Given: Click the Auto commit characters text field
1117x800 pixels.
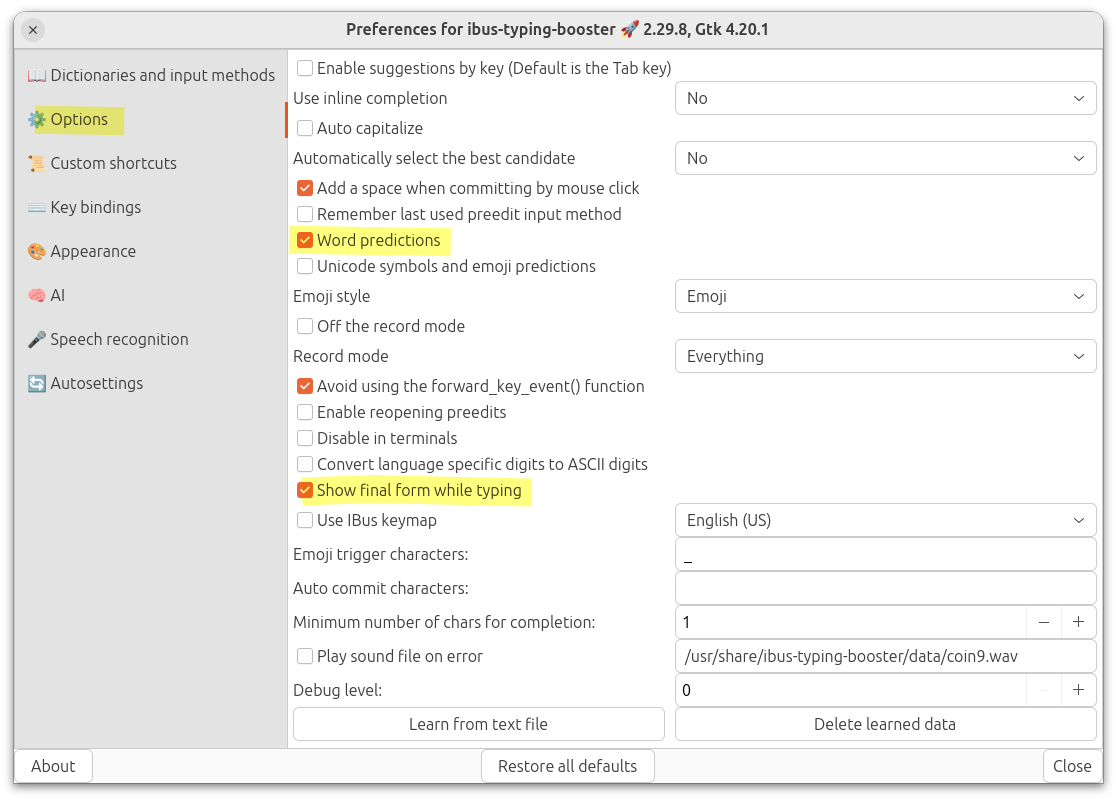Looking at the screenshot, I should [885, 588].
